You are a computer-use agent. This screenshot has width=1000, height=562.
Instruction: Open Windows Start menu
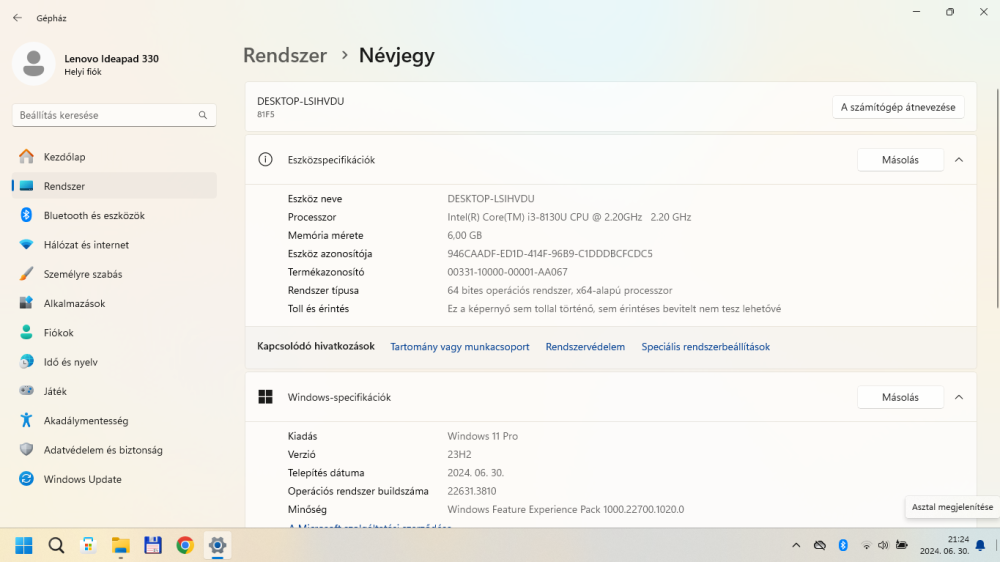pos(24,545)
